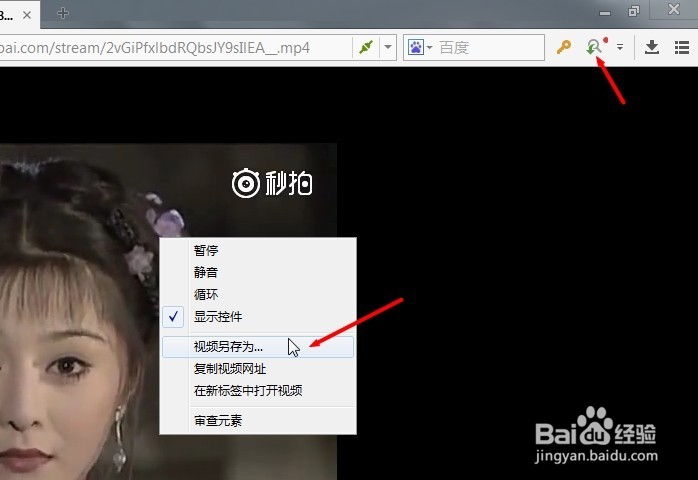The image size is (698, 480).
Task: Toggle the checked 显示控件 option
Action: (x=258, y=317)
